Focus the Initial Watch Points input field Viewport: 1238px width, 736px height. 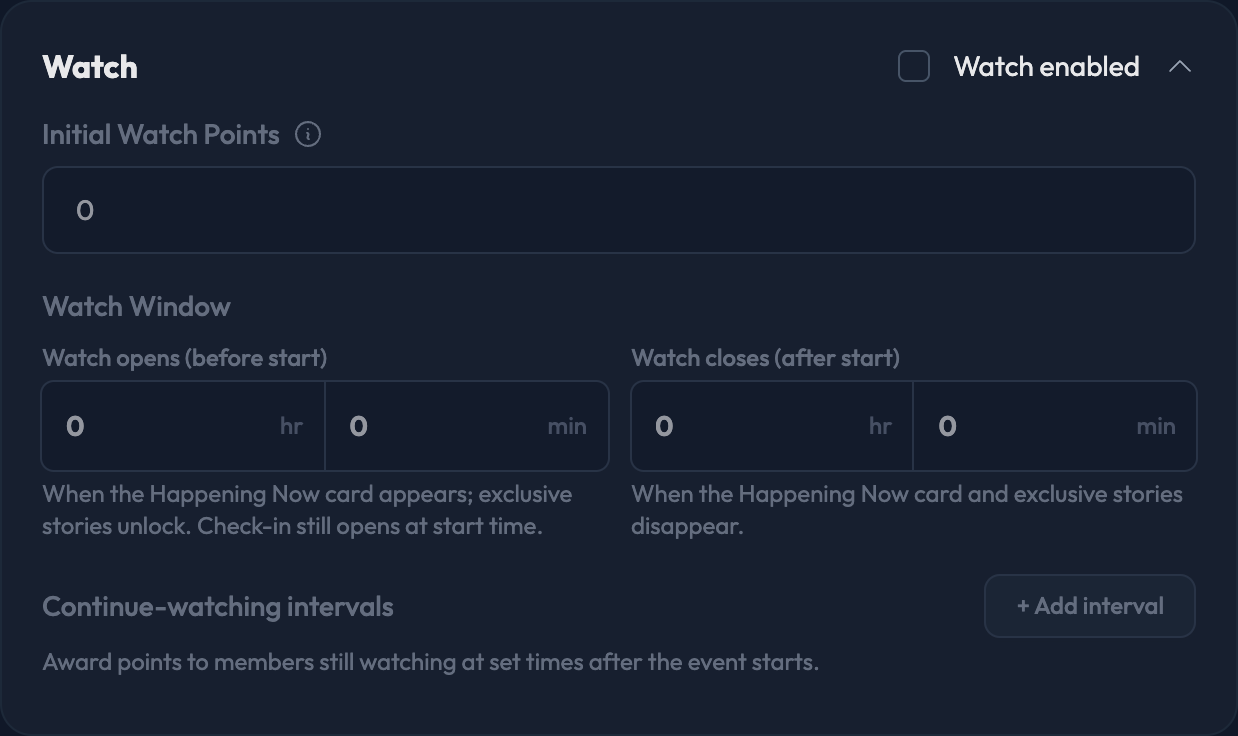619,210
